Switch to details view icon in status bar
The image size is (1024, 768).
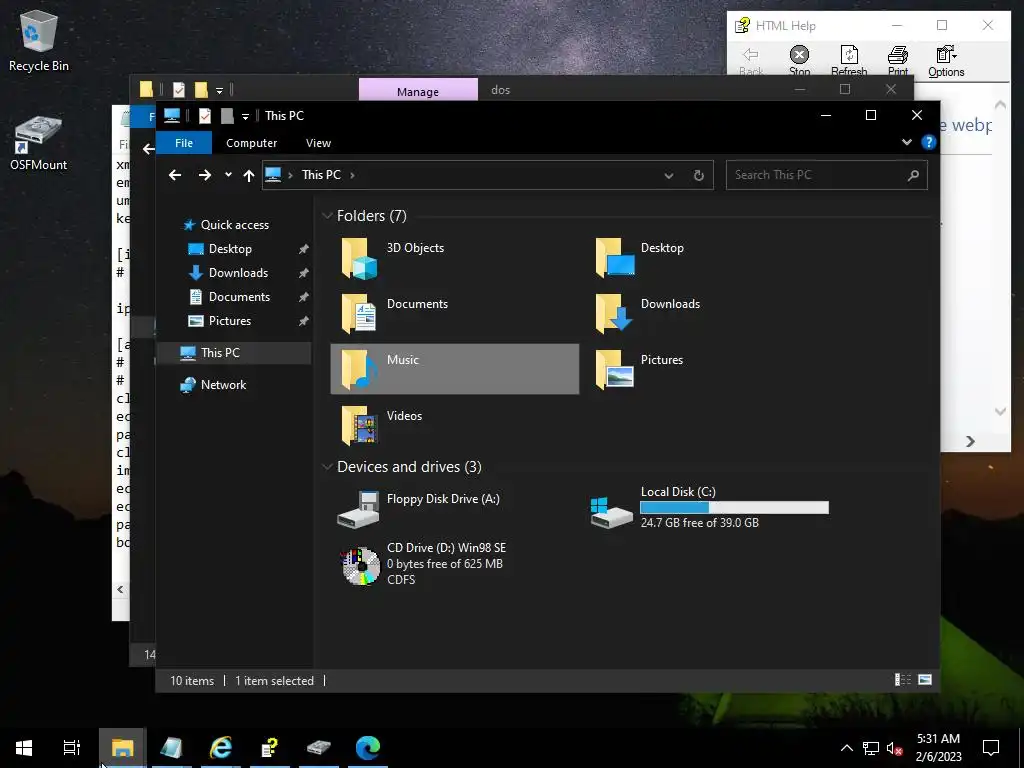click(x=903, y=680)
